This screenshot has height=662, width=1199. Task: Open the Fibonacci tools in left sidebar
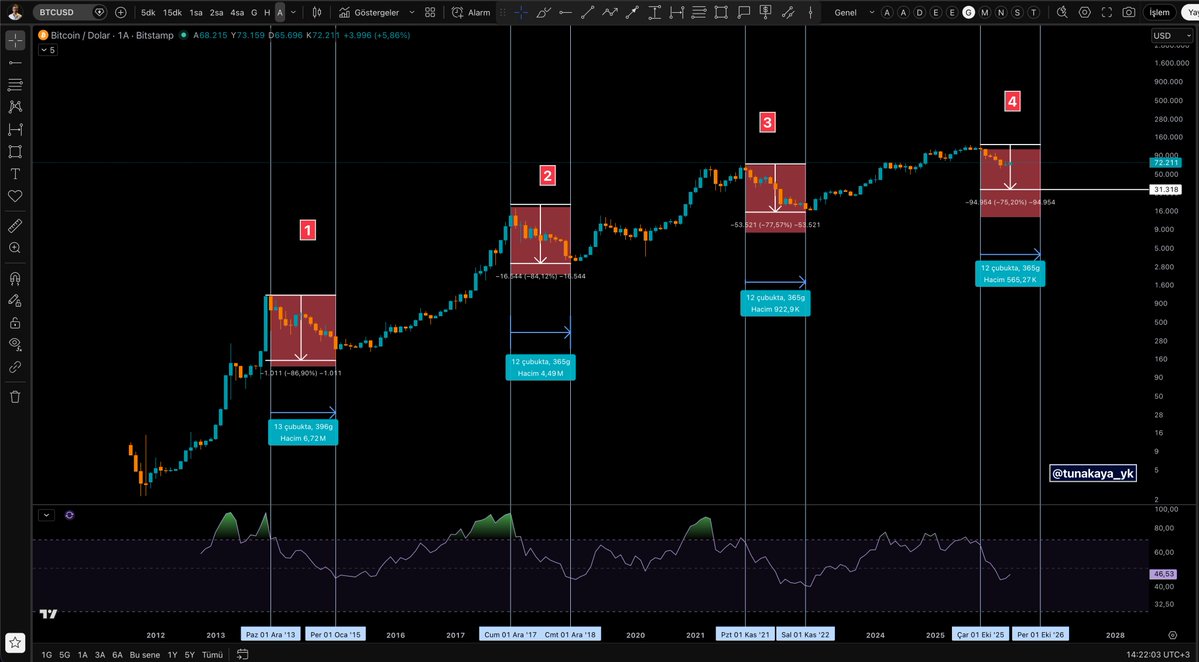click(x=15, y=84)
